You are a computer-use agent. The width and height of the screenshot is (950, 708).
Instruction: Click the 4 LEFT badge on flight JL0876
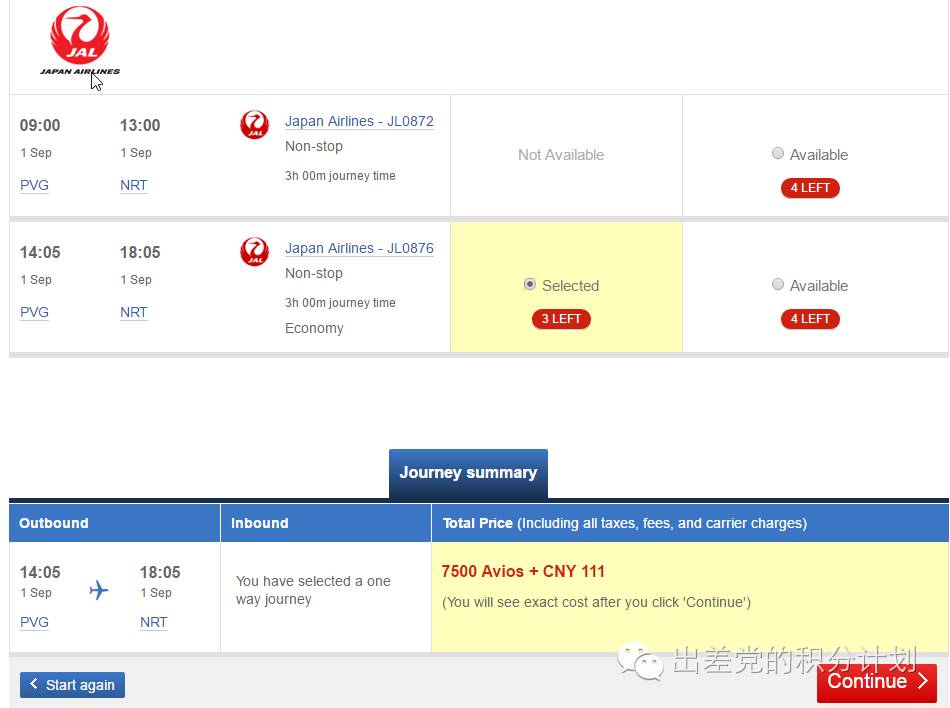click(810, 319)
